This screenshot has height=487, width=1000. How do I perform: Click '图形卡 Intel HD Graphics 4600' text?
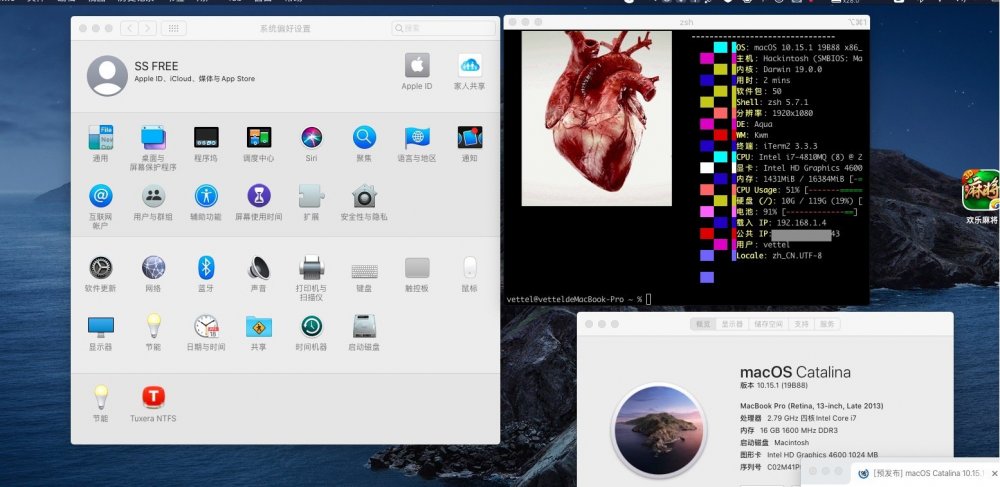pyautogui.click(x=809, y=454)
